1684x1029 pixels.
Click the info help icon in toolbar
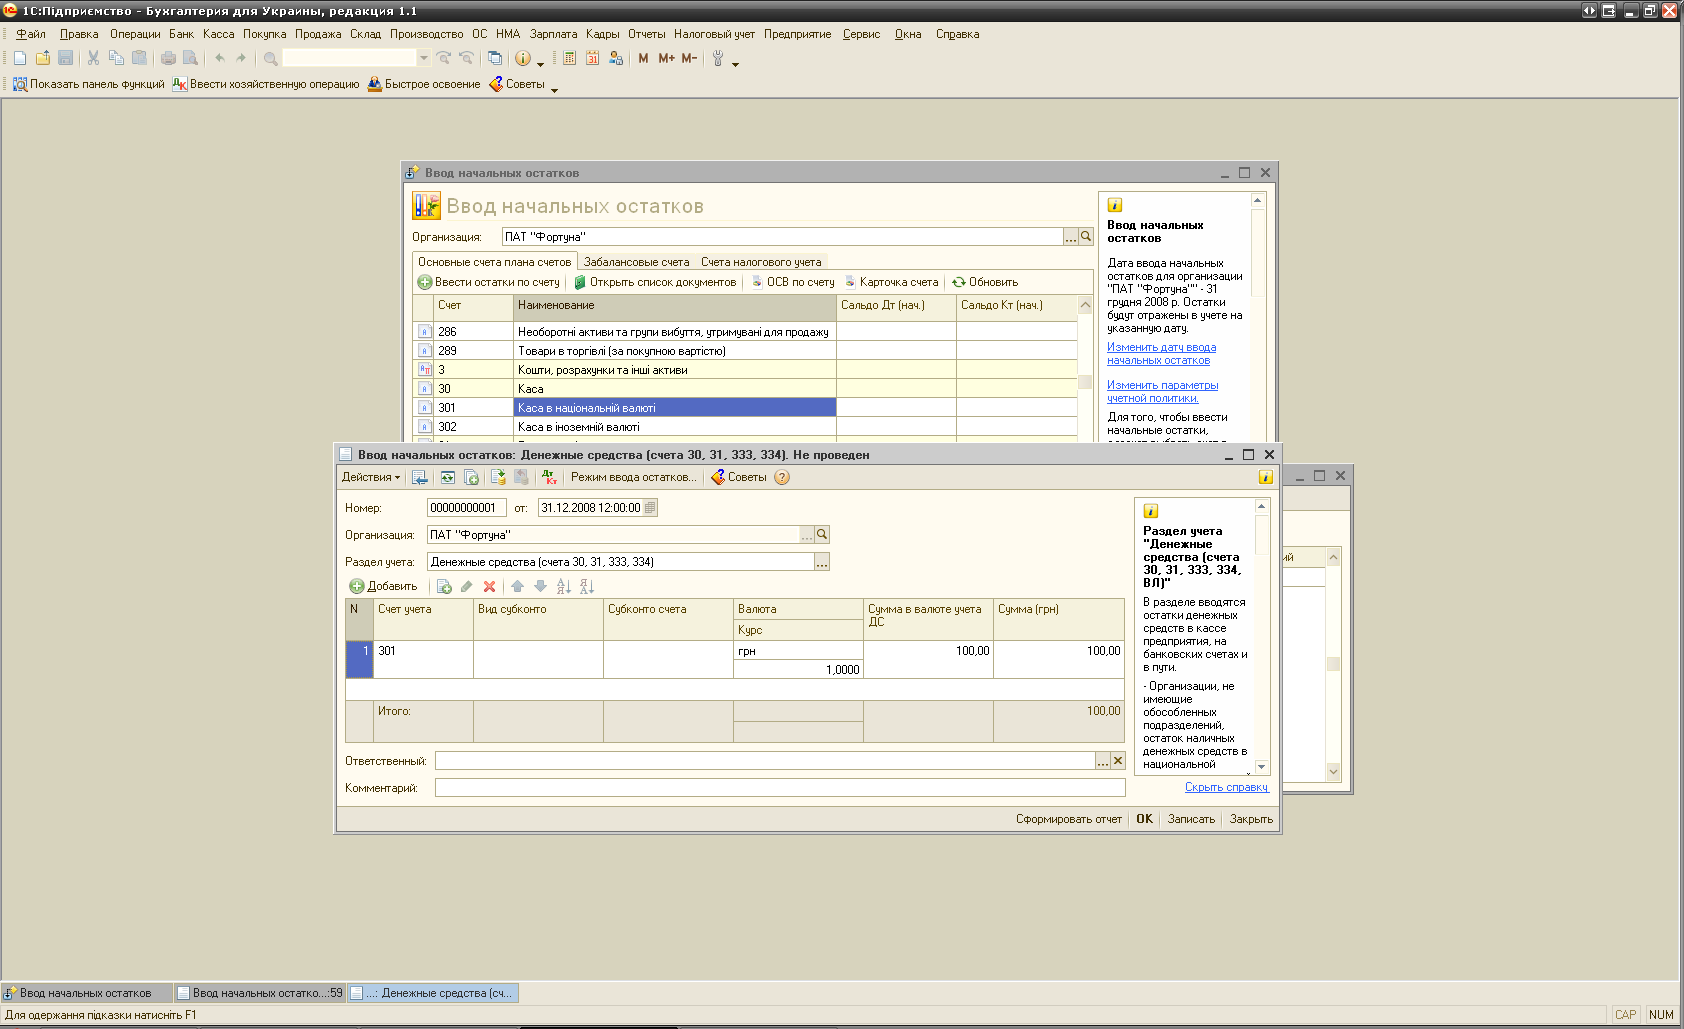tap(522, 58)
